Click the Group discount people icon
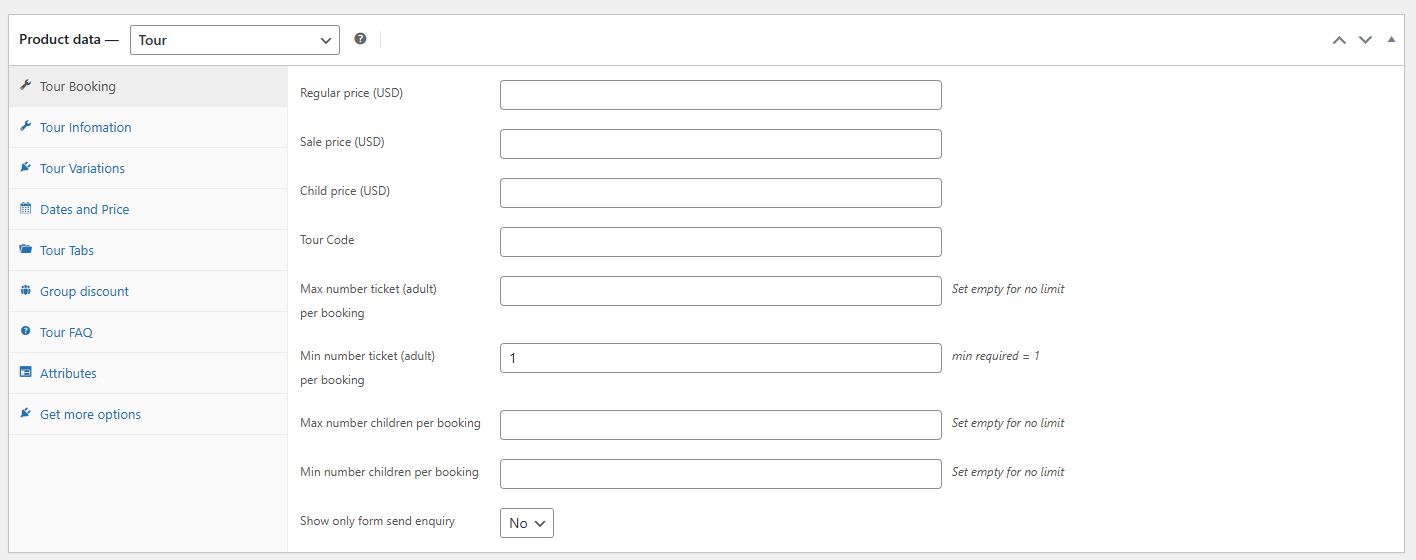Screen dimensions: 1416x560 (x=26, y=291)
